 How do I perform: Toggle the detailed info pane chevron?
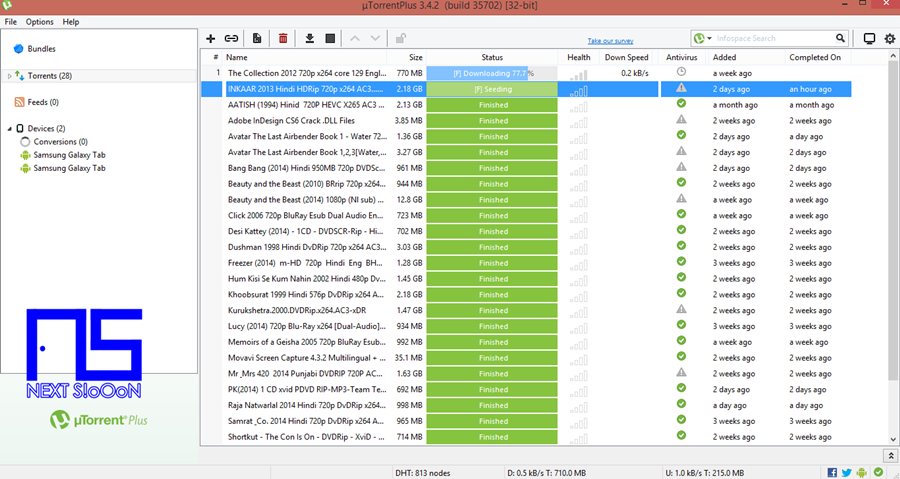891,456
